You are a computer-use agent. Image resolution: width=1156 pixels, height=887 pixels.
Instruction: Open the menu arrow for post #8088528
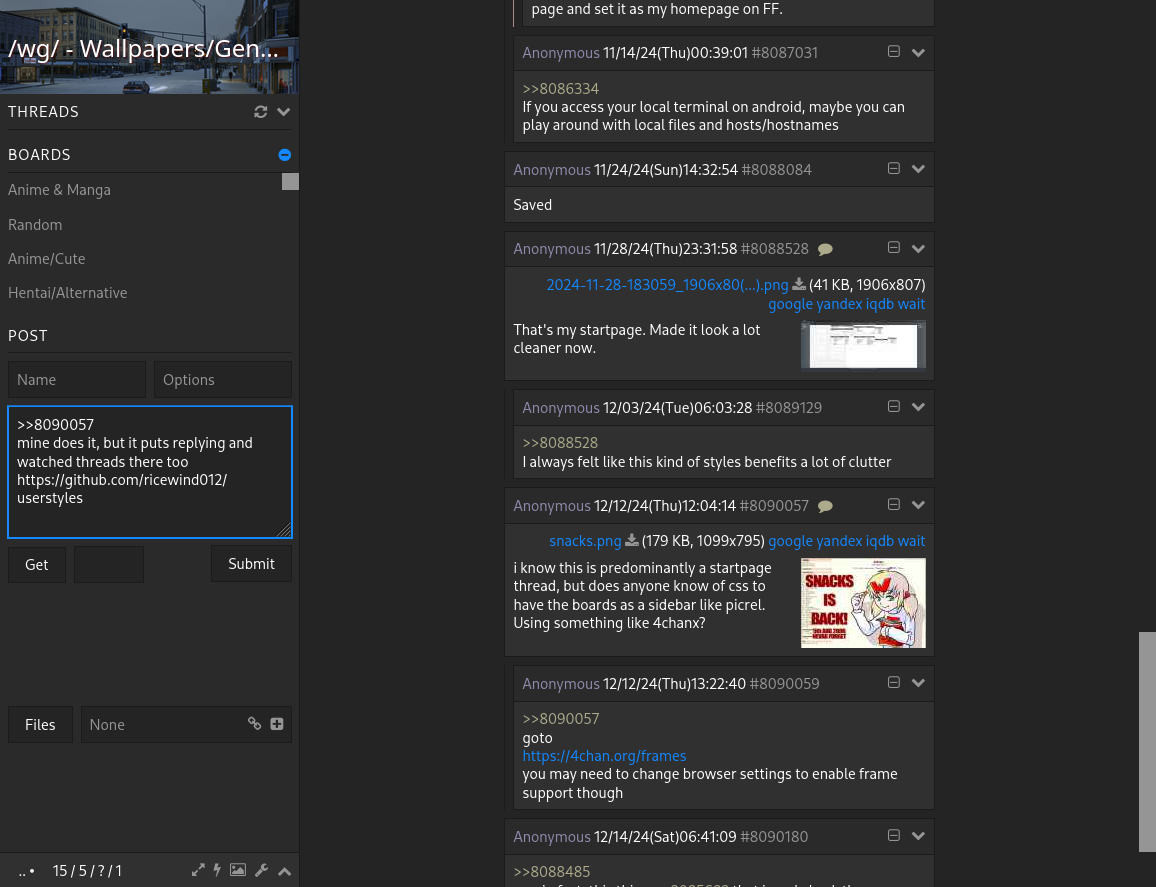coord(918,248)
